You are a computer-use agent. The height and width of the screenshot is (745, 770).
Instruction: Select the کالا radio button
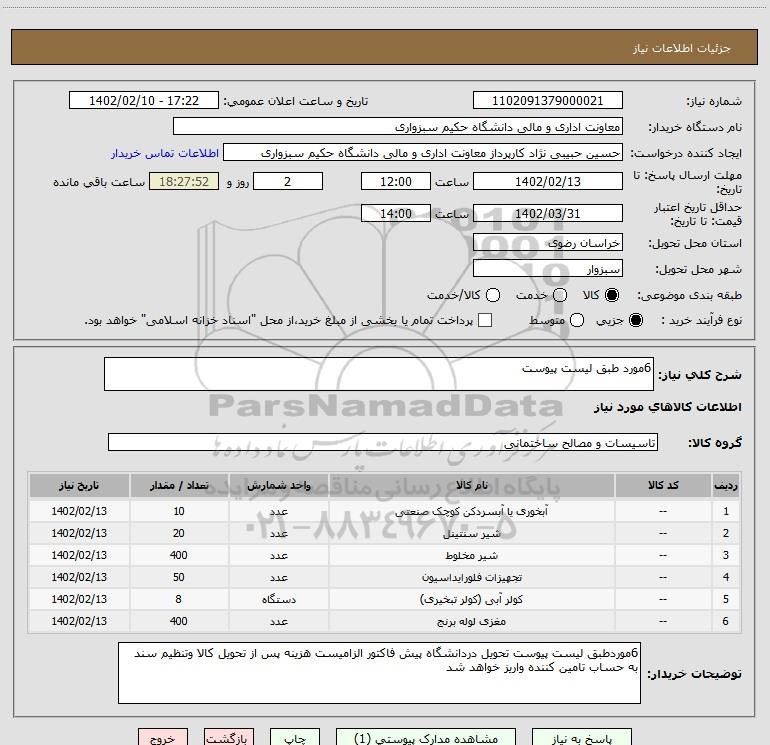pos(612,295)
